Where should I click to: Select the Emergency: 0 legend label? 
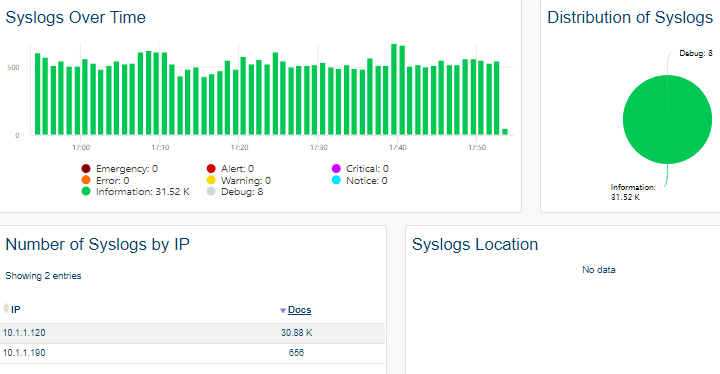[127, 169]
